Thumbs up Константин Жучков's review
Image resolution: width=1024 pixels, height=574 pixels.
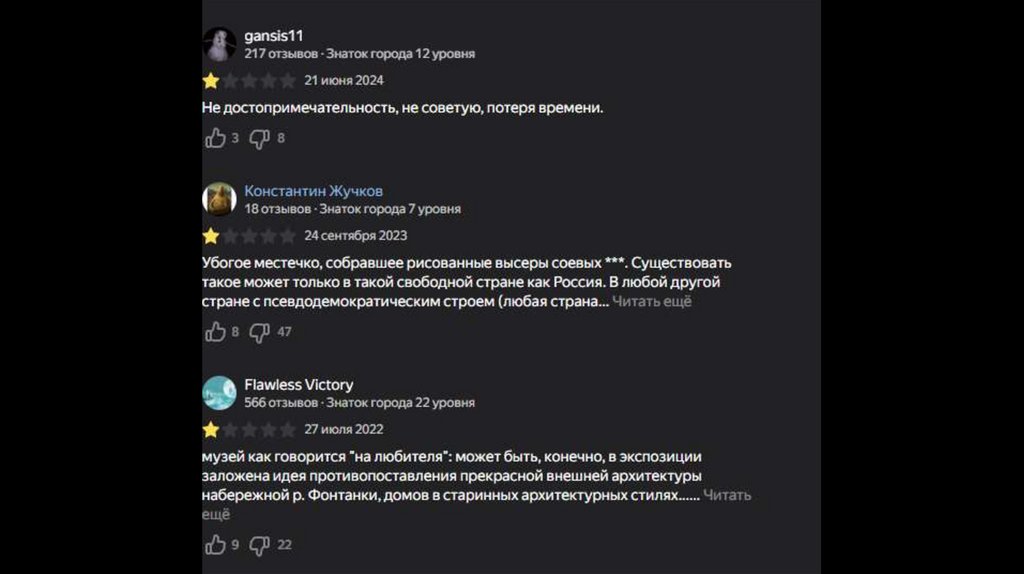click(x=215, y=331)
